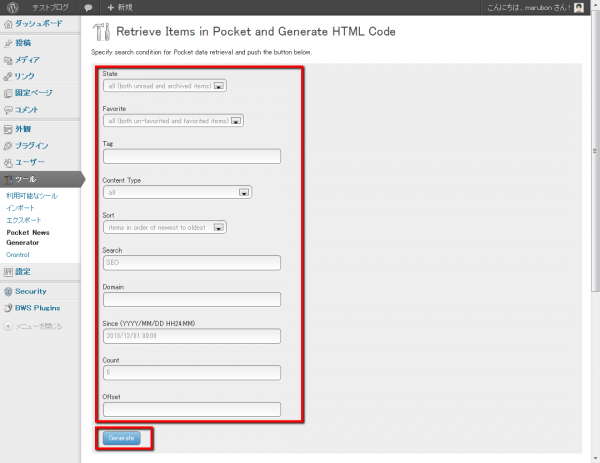Open the comments bubble icon in admin bar
The width and height of the screenshot is (600, 463).
click(x=88, y=8)
